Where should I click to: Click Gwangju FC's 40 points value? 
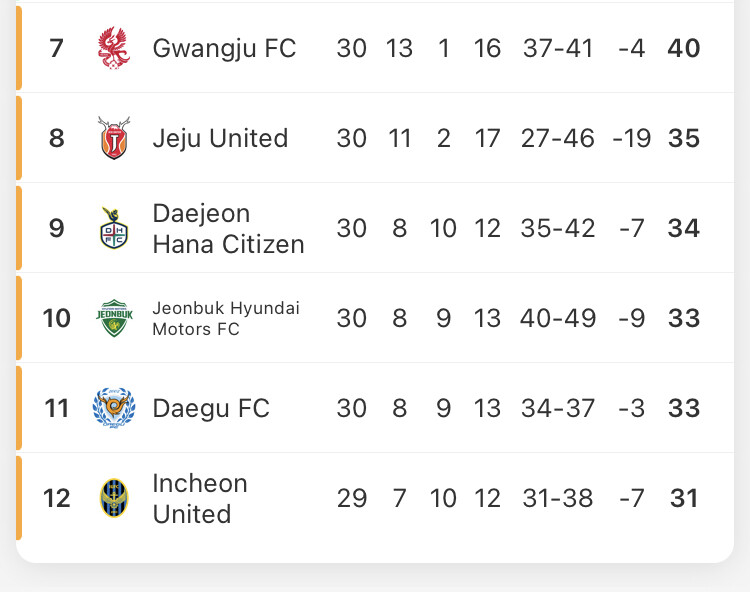[x=684, y=48]
